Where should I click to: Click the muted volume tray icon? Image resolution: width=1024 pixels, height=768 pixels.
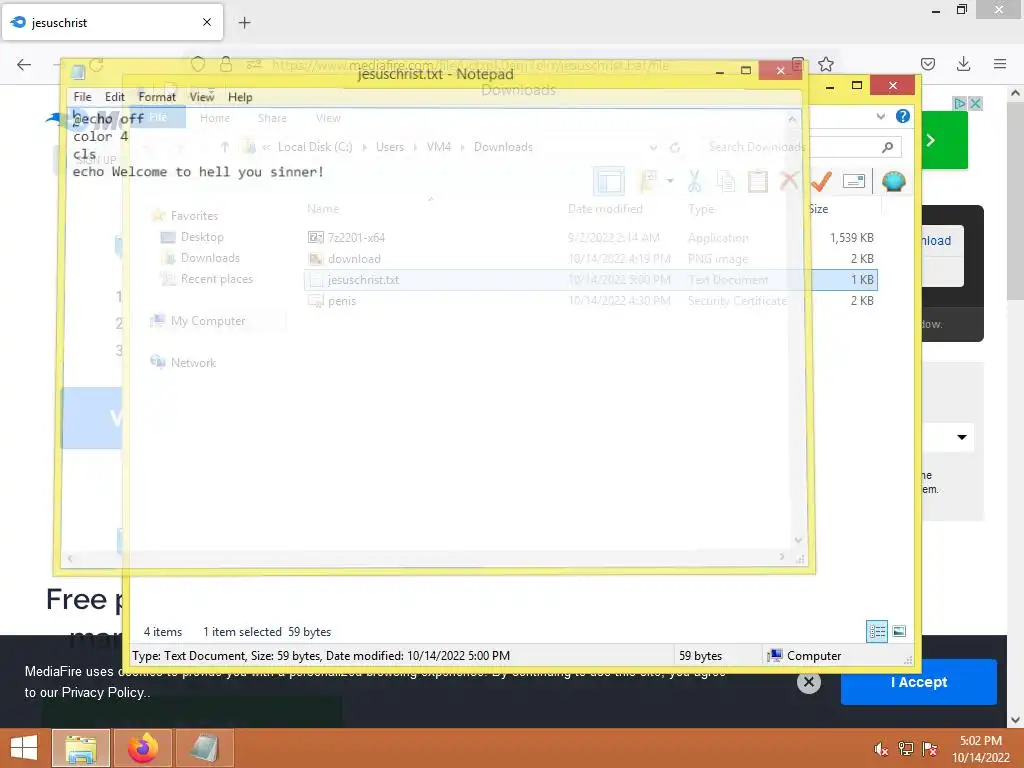881,748
